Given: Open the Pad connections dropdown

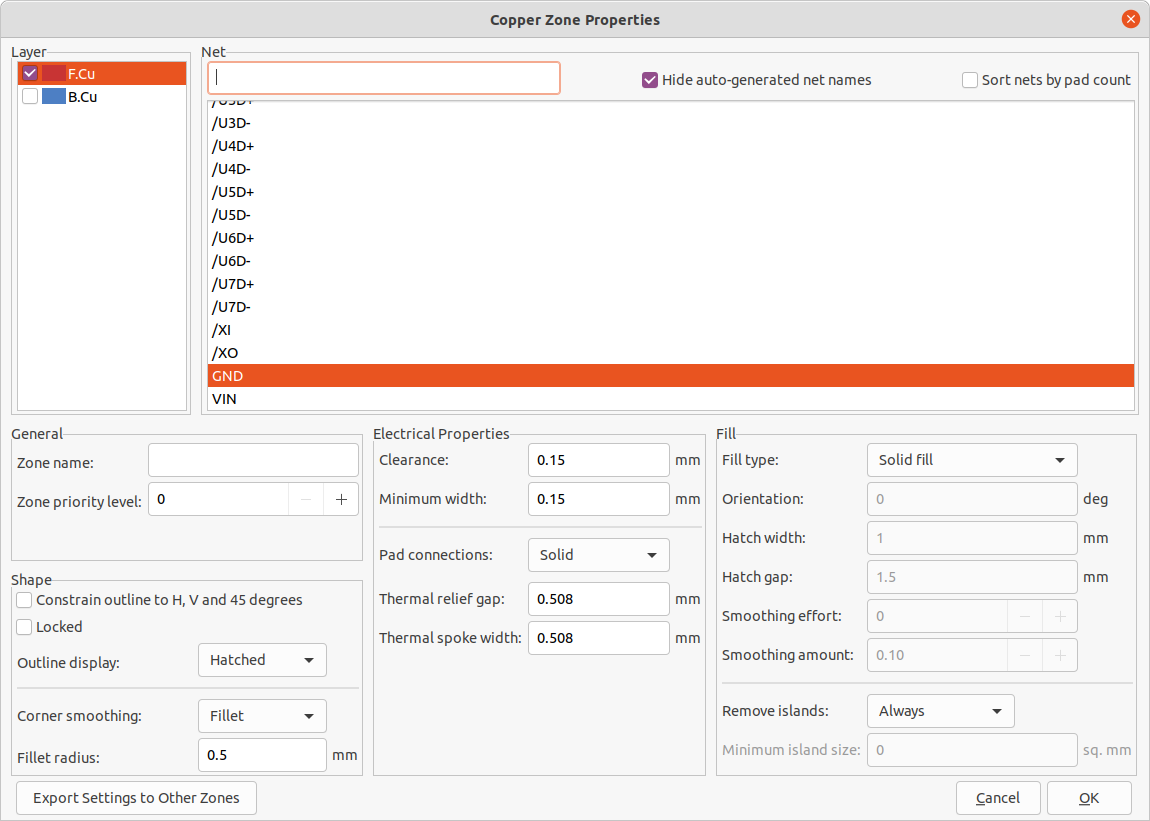Looking at the screenshot, I should point(598,555).
